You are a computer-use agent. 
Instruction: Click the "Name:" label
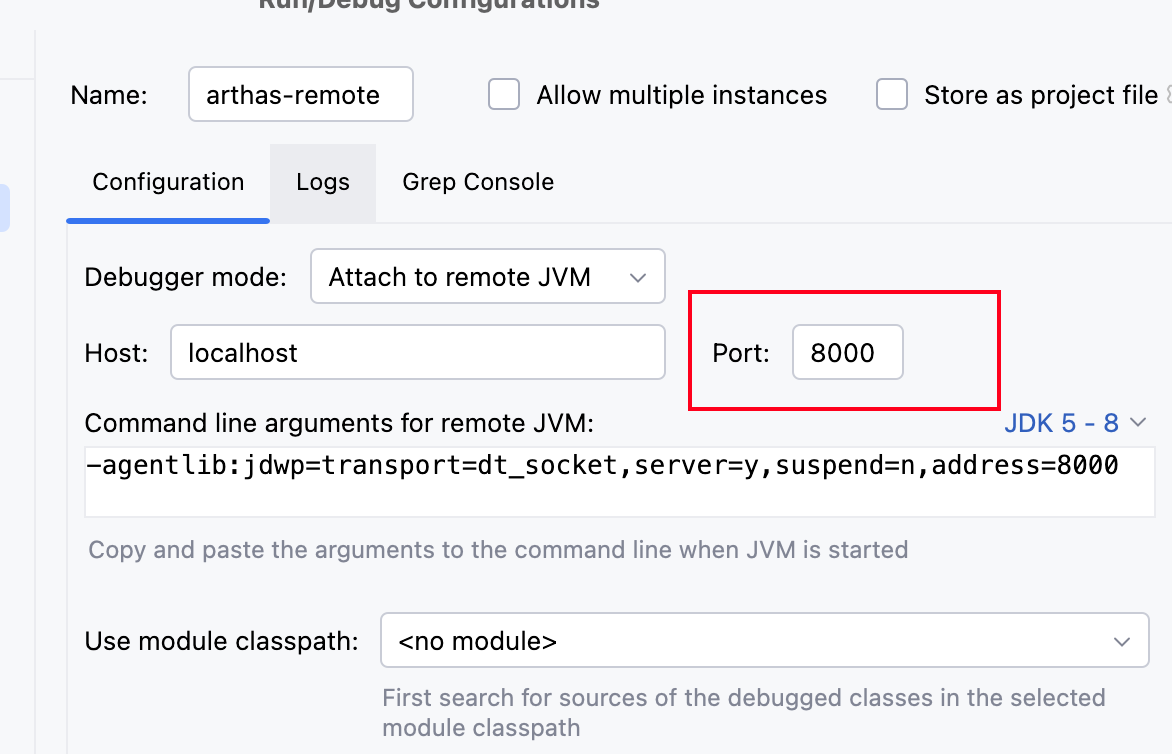pos(109,96)
